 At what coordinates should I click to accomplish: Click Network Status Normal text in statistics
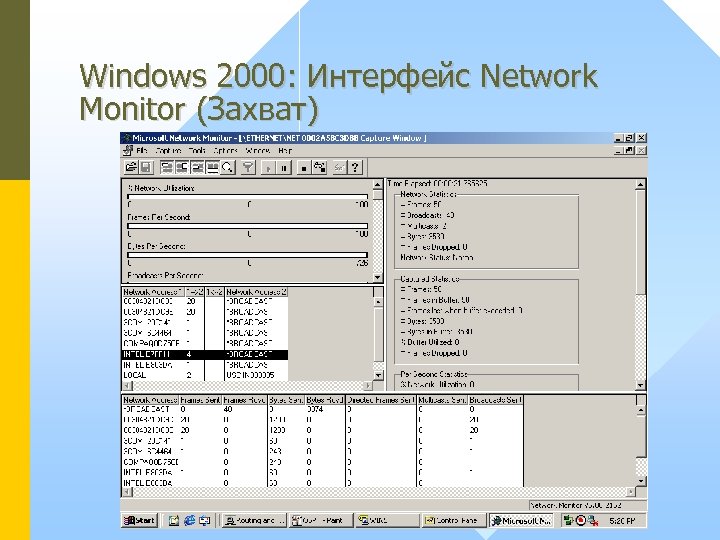[x=436, y=258]
